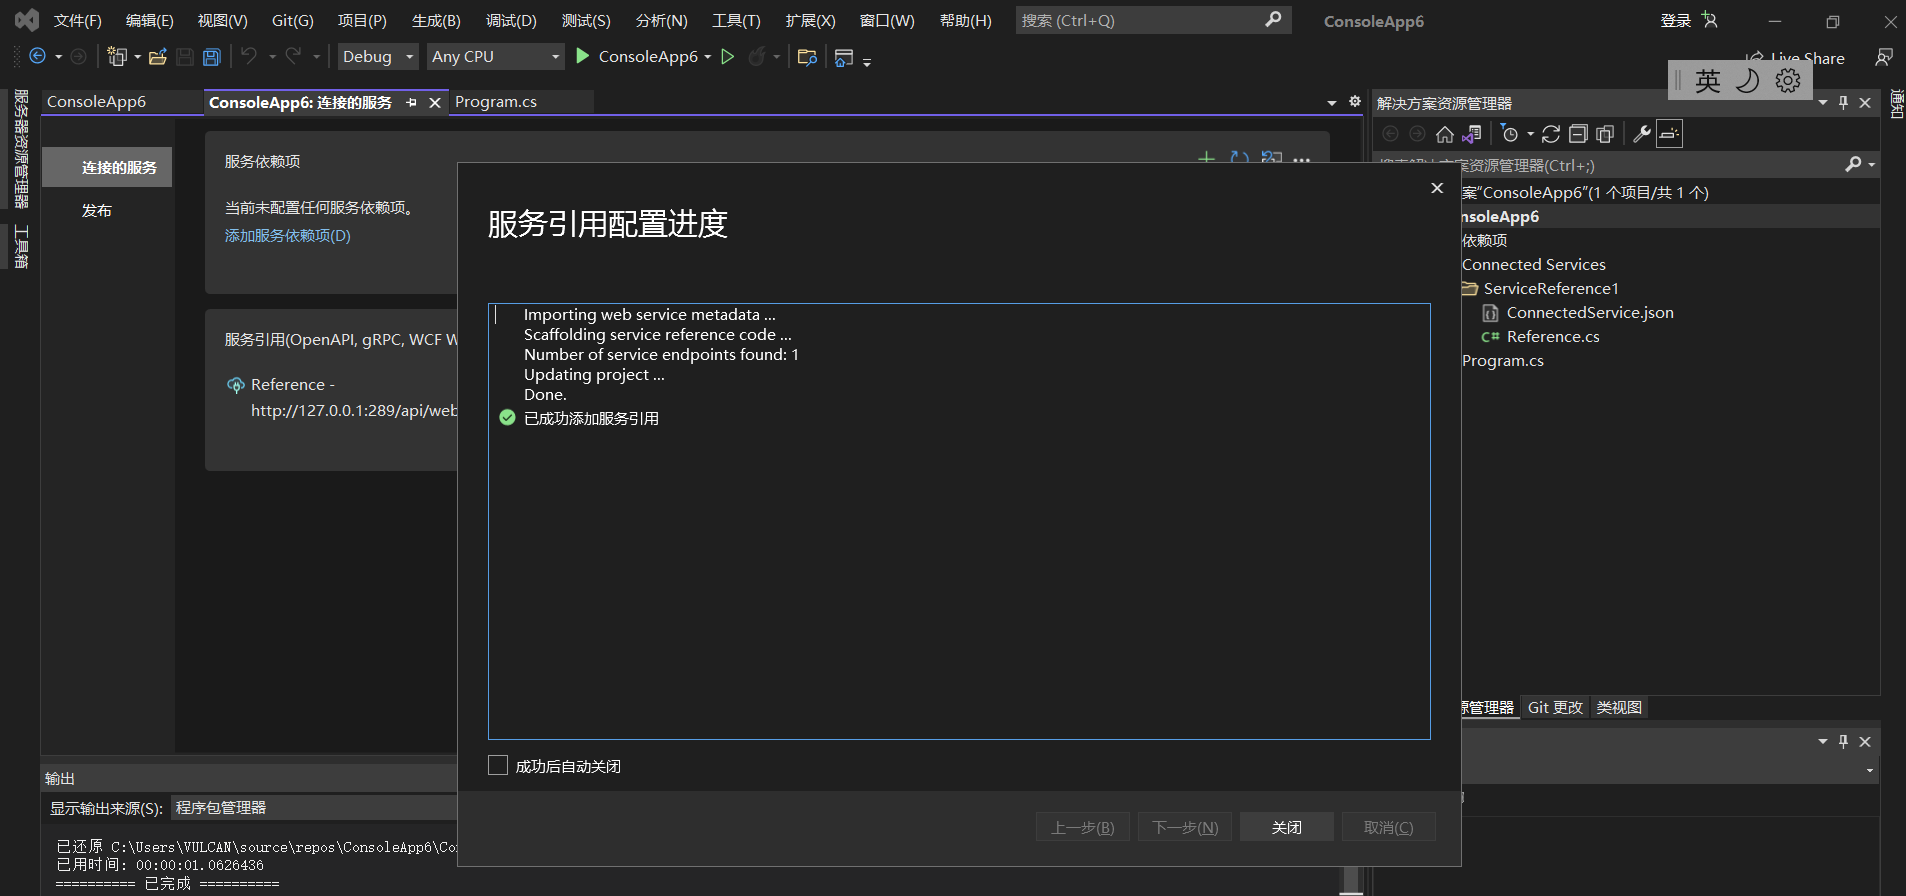Viewport: 1906px width, 896px height.
Task: Click the find in files folder icon
Action: (x=807, y=57)
